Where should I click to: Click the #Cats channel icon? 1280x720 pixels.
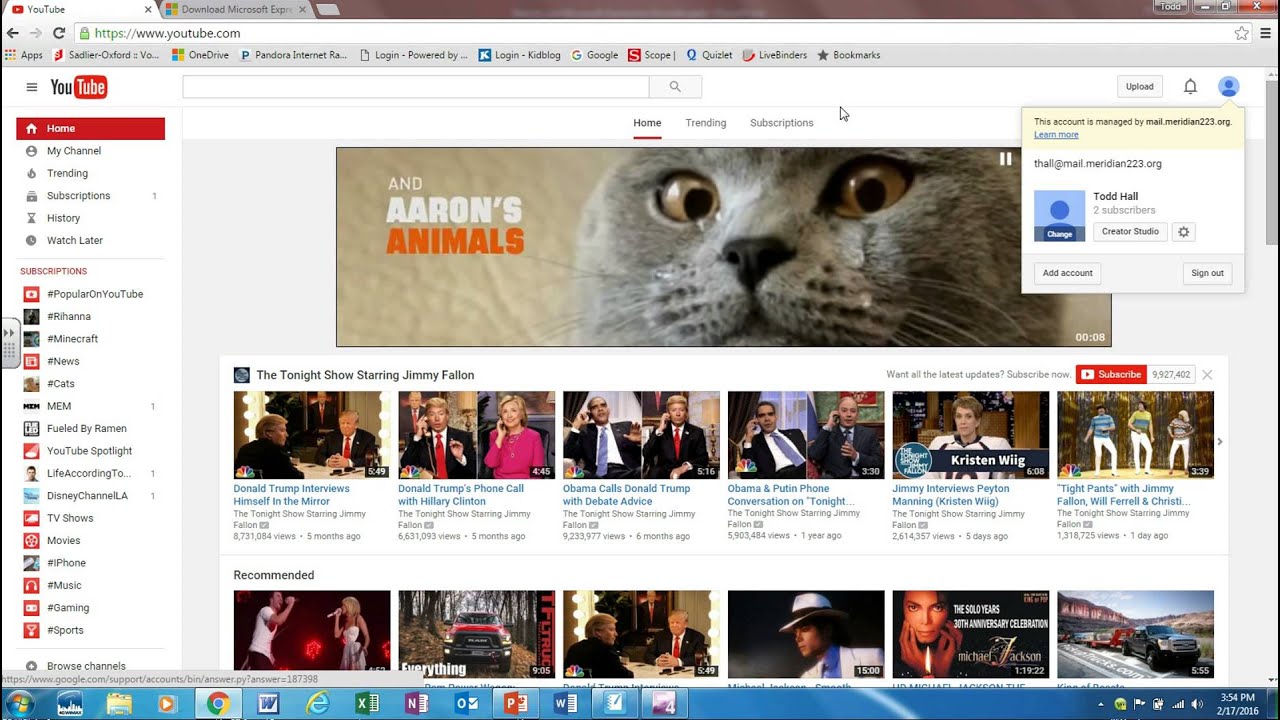[31, 384]
